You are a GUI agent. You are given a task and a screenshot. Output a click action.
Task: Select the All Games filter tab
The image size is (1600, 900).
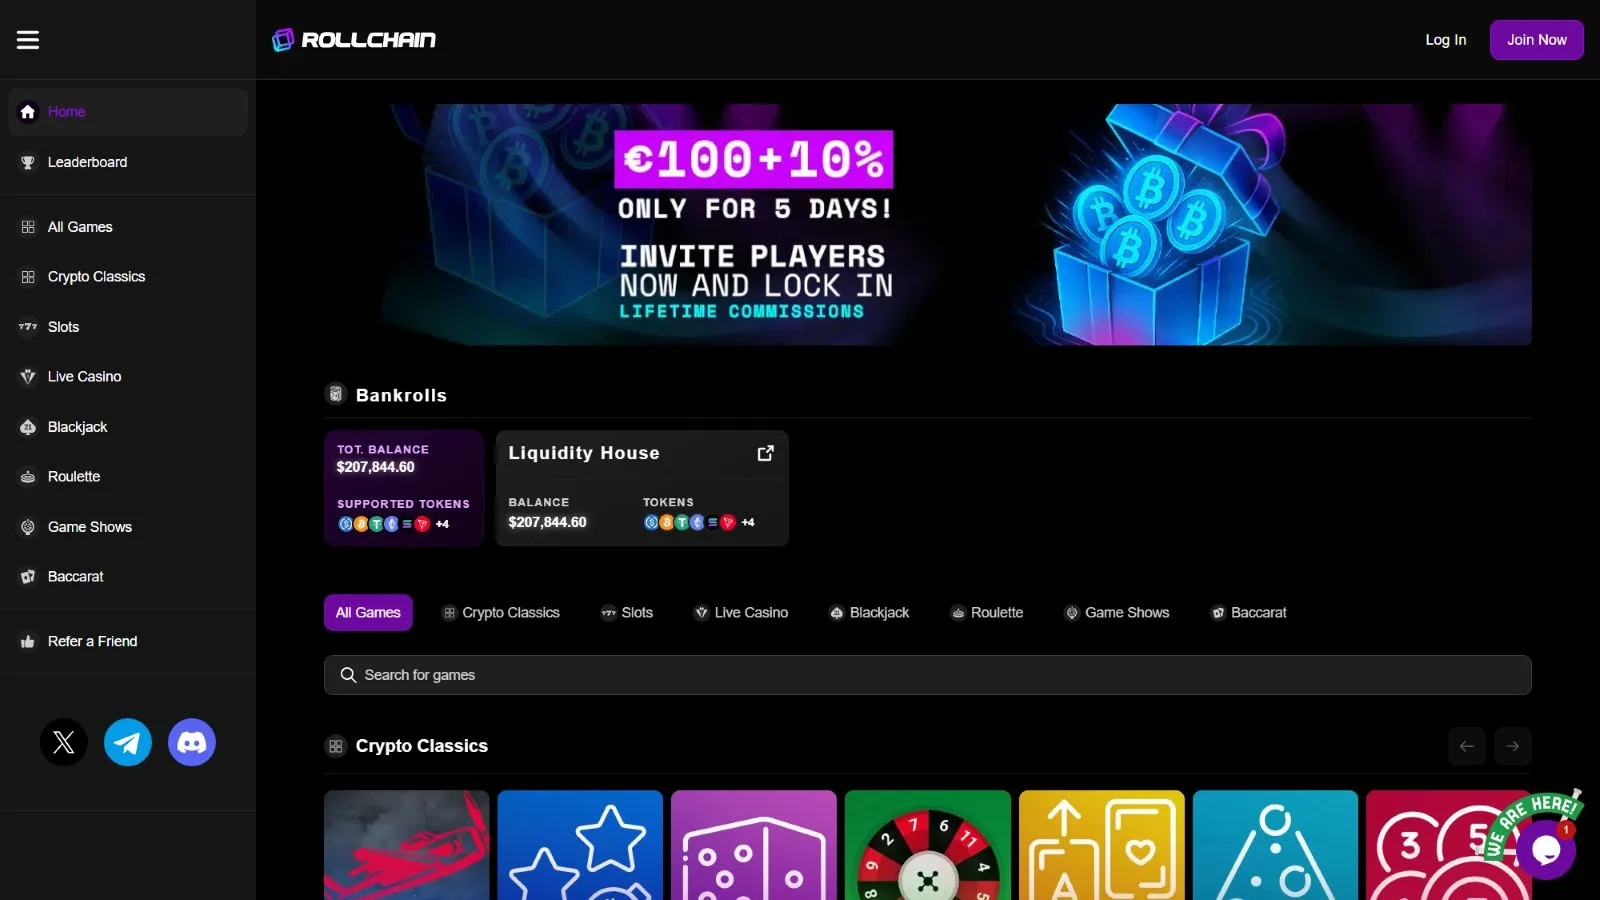368,613
